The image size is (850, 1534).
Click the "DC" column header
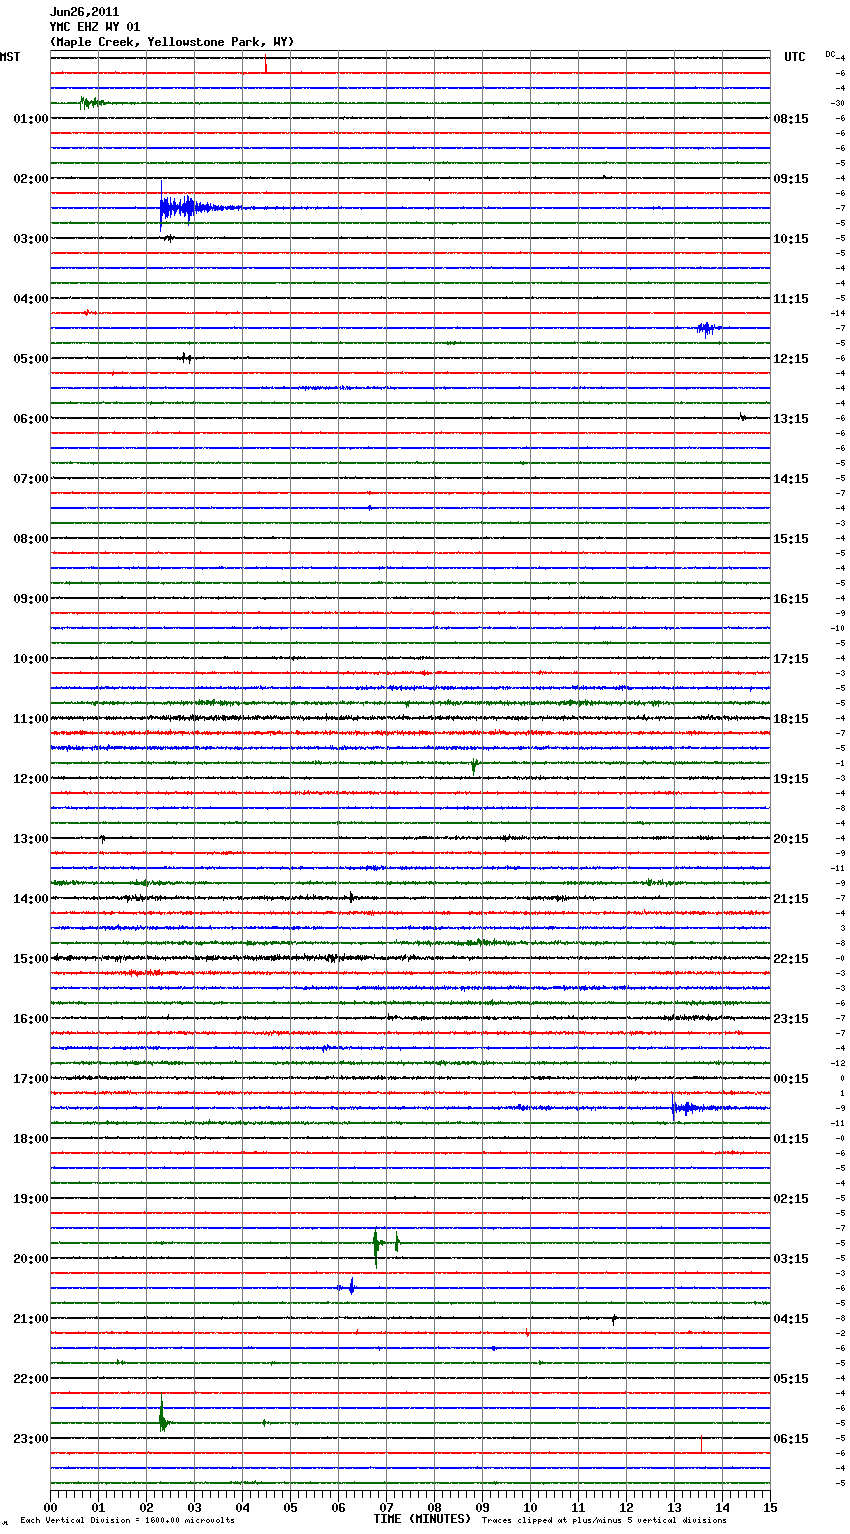click(x=830, y=54)
